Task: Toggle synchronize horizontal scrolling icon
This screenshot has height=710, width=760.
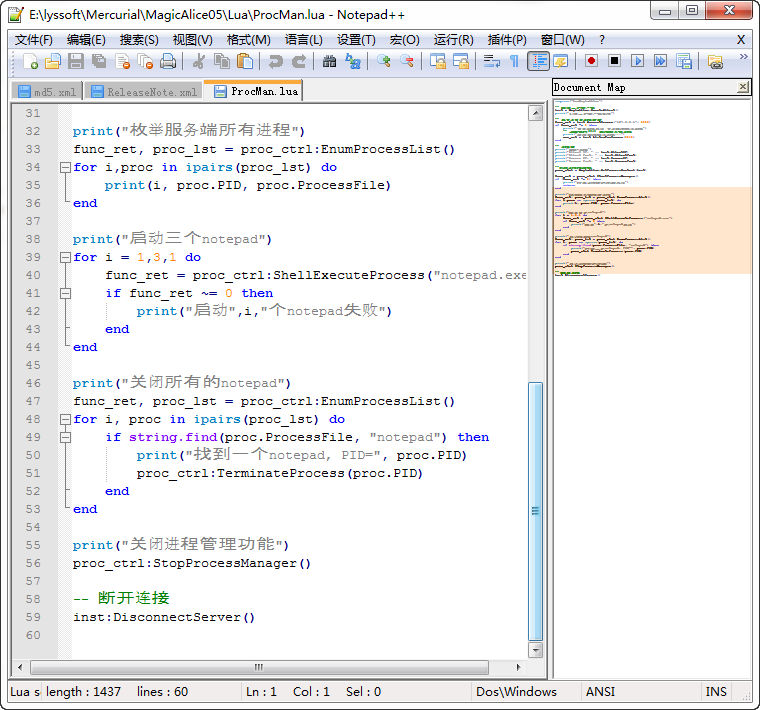Action: coord(461,62)
